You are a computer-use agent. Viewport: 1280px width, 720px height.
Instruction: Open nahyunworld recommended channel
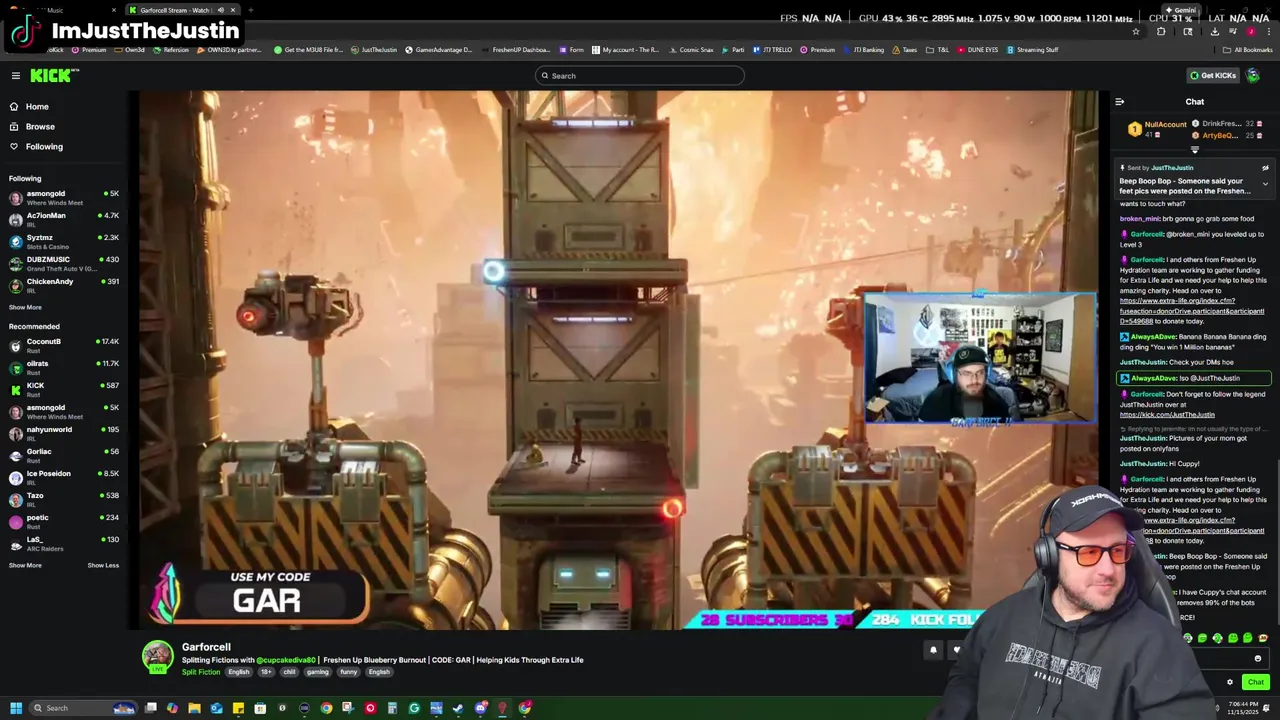(x=64, y=433)
